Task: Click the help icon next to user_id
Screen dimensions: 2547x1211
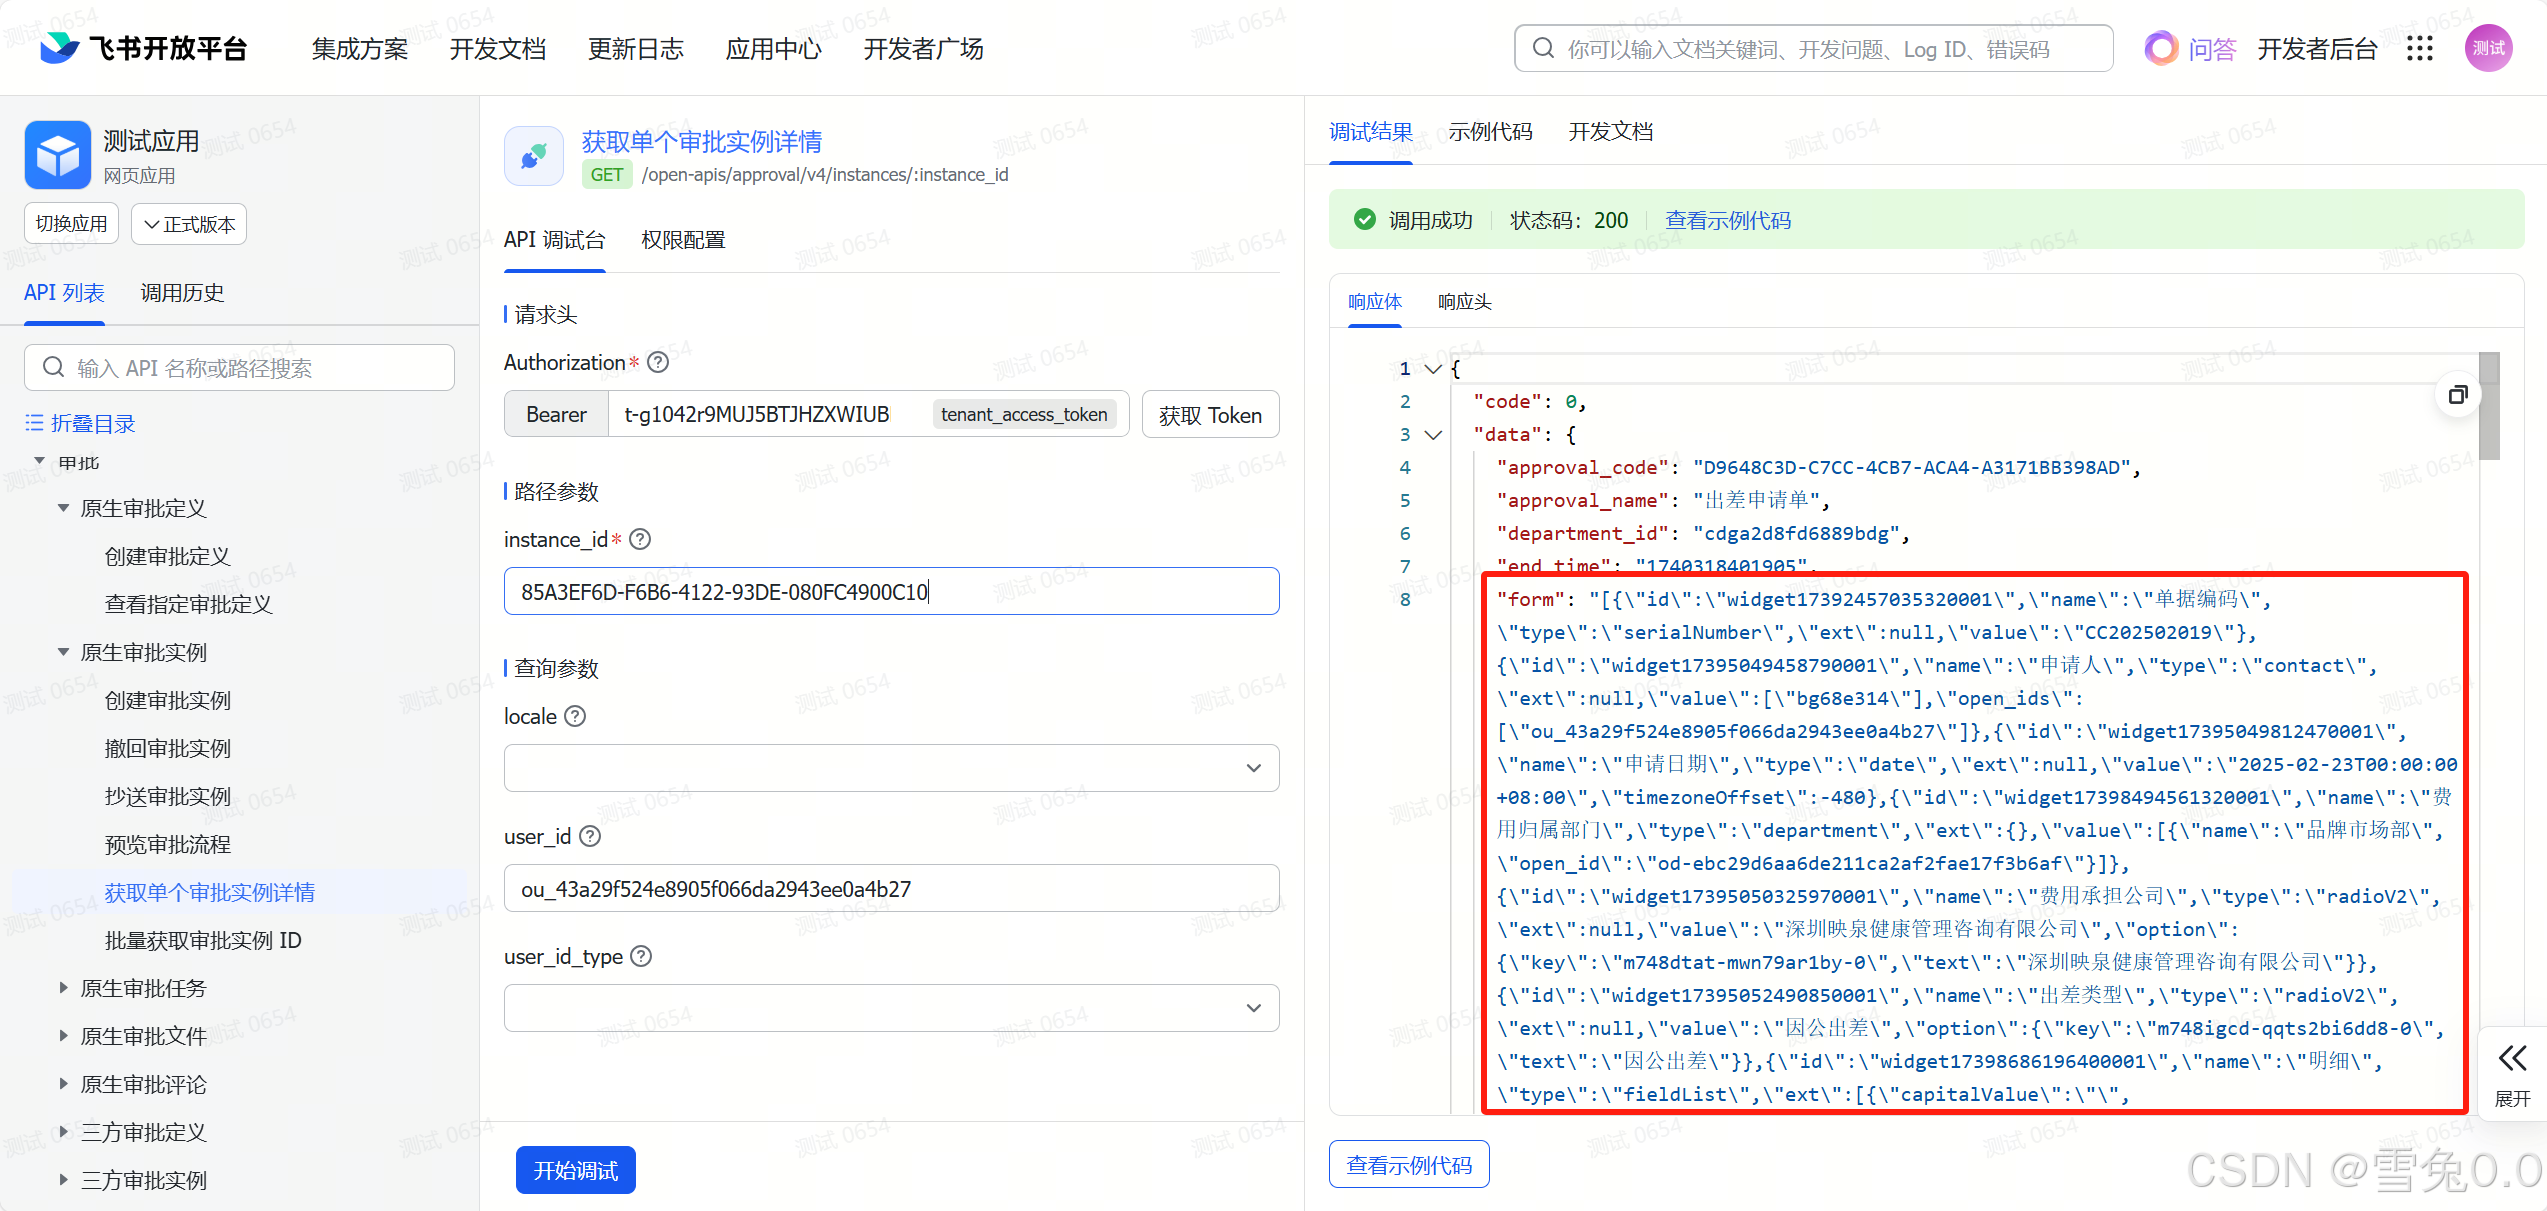Action: coord(590,836)
